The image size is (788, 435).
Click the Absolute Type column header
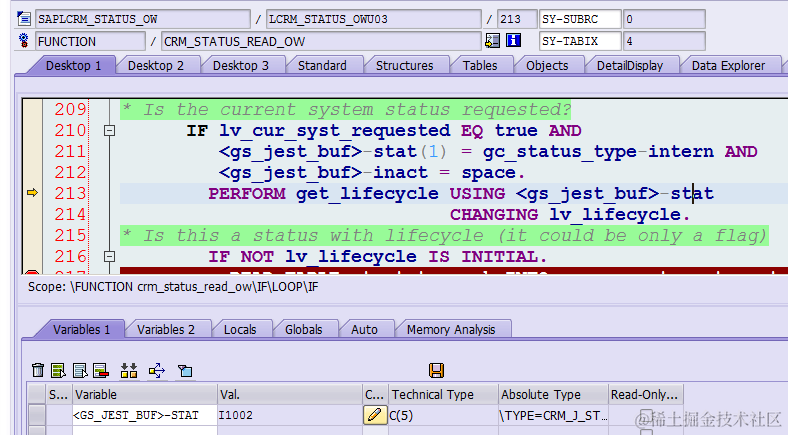(553, 395)
